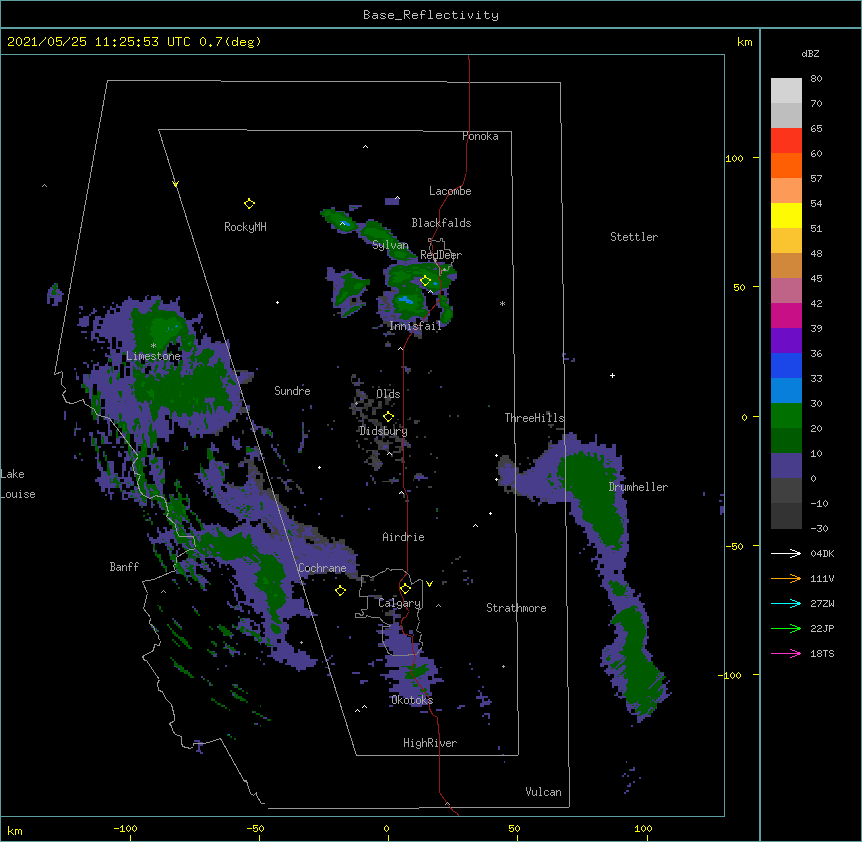Pick the red 65 dBZ legend swatch
Viewport: 862px width, 842px height.
click(x=786, y=141)
